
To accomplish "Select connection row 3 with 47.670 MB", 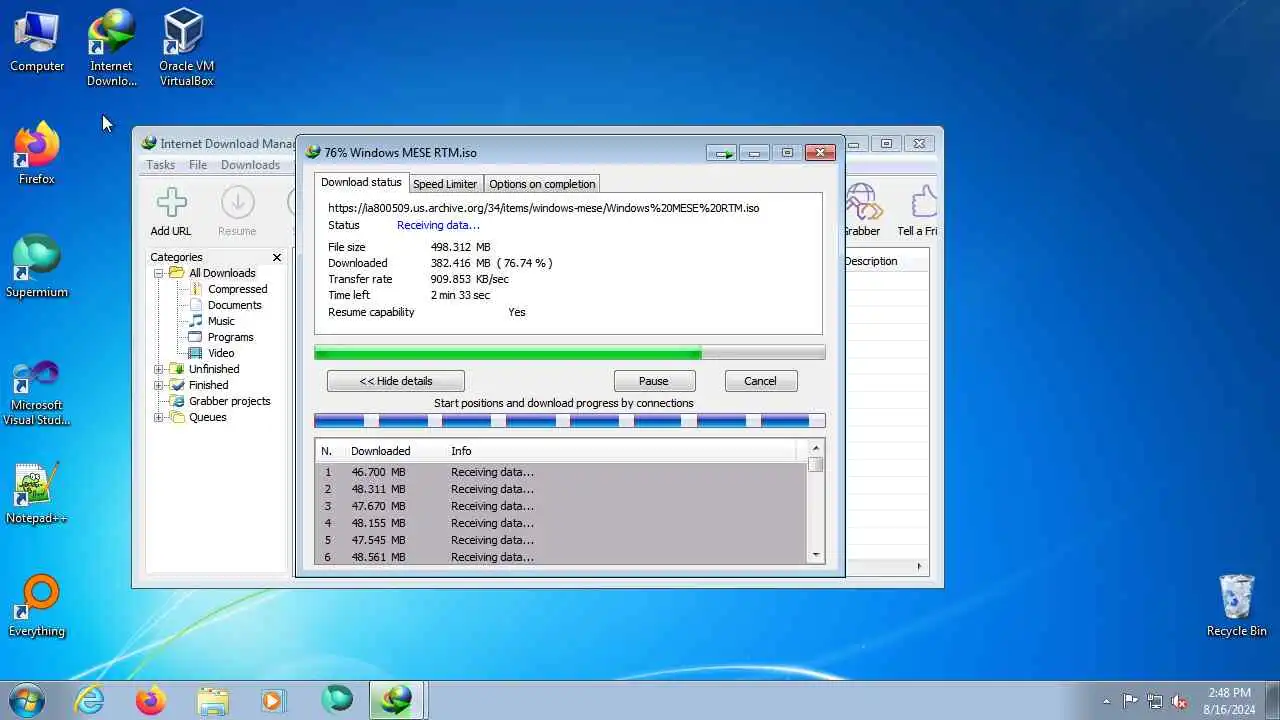I will point(560,506).
